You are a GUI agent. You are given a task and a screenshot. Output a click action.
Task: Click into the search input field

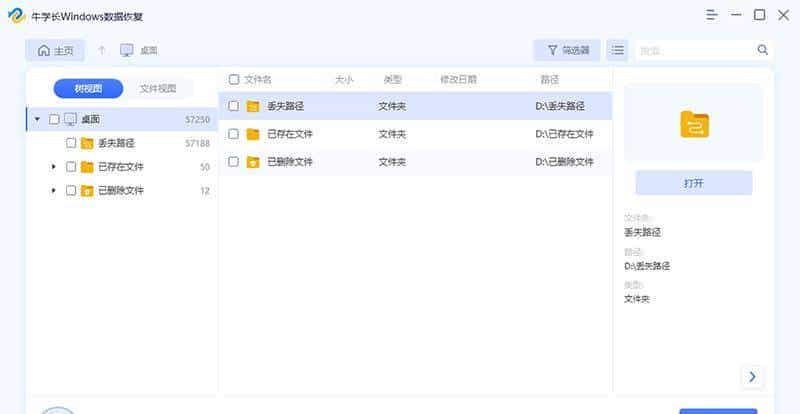tap(694, 50)
